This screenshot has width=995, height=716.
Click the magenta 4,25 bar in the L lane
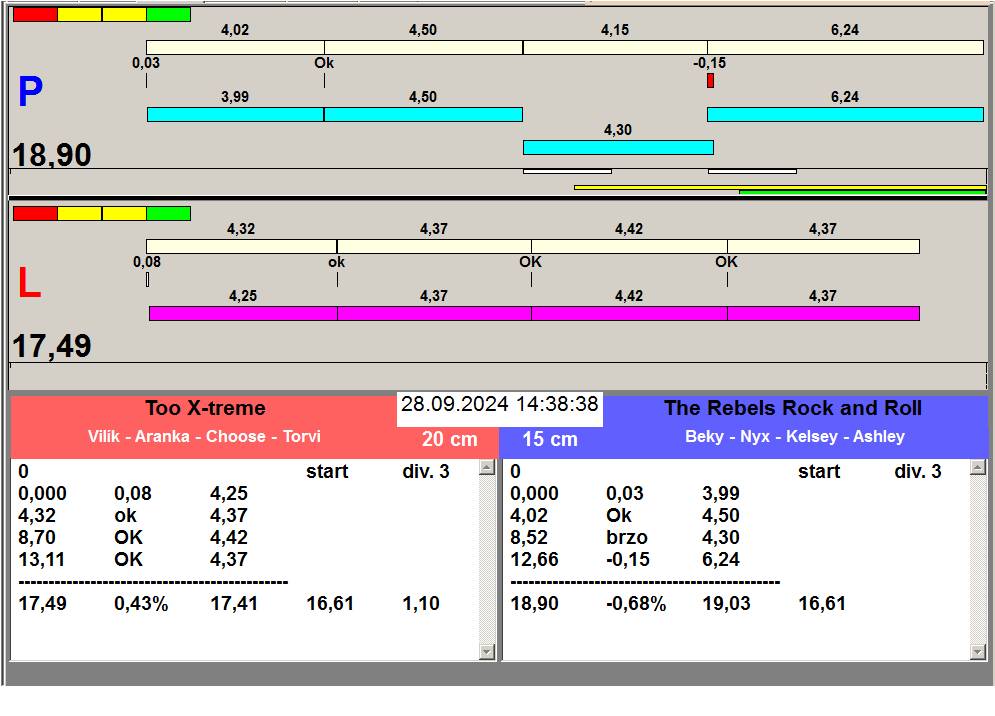tap(243, 313)
